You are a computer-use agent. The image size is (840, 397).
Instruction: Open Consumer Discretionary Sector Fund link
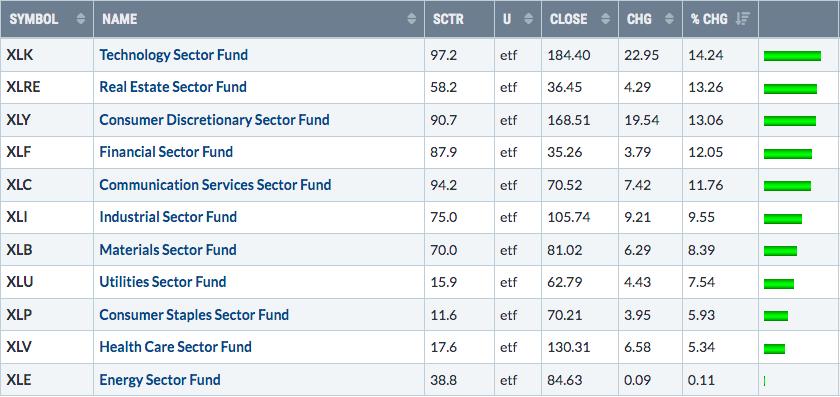pyautogui.click(x=214, y=119)
